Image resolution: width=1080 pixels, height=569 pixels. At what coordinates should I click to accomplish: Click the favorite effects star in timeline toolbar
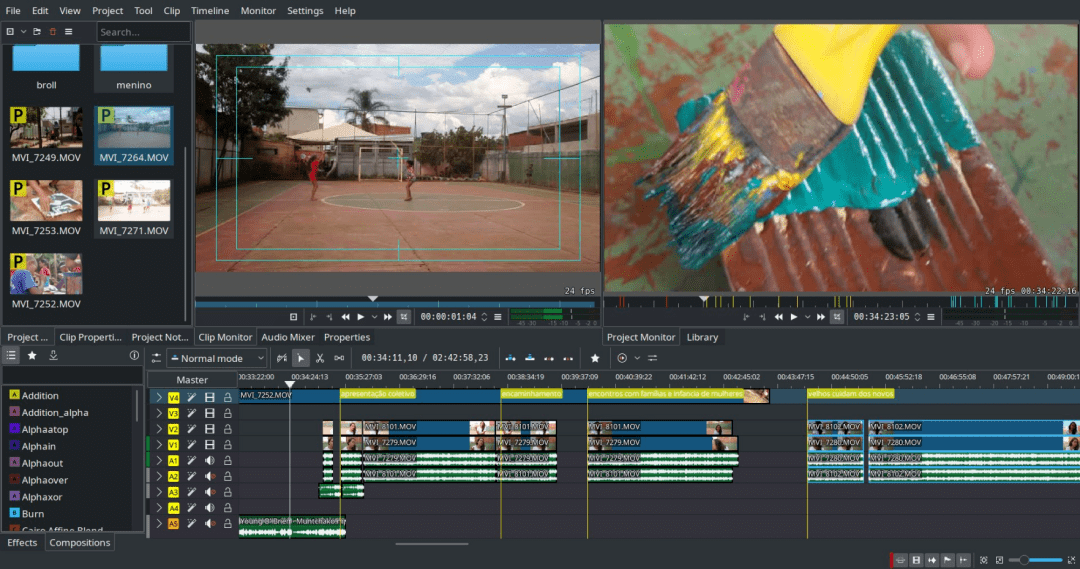[x=595, y=358]
